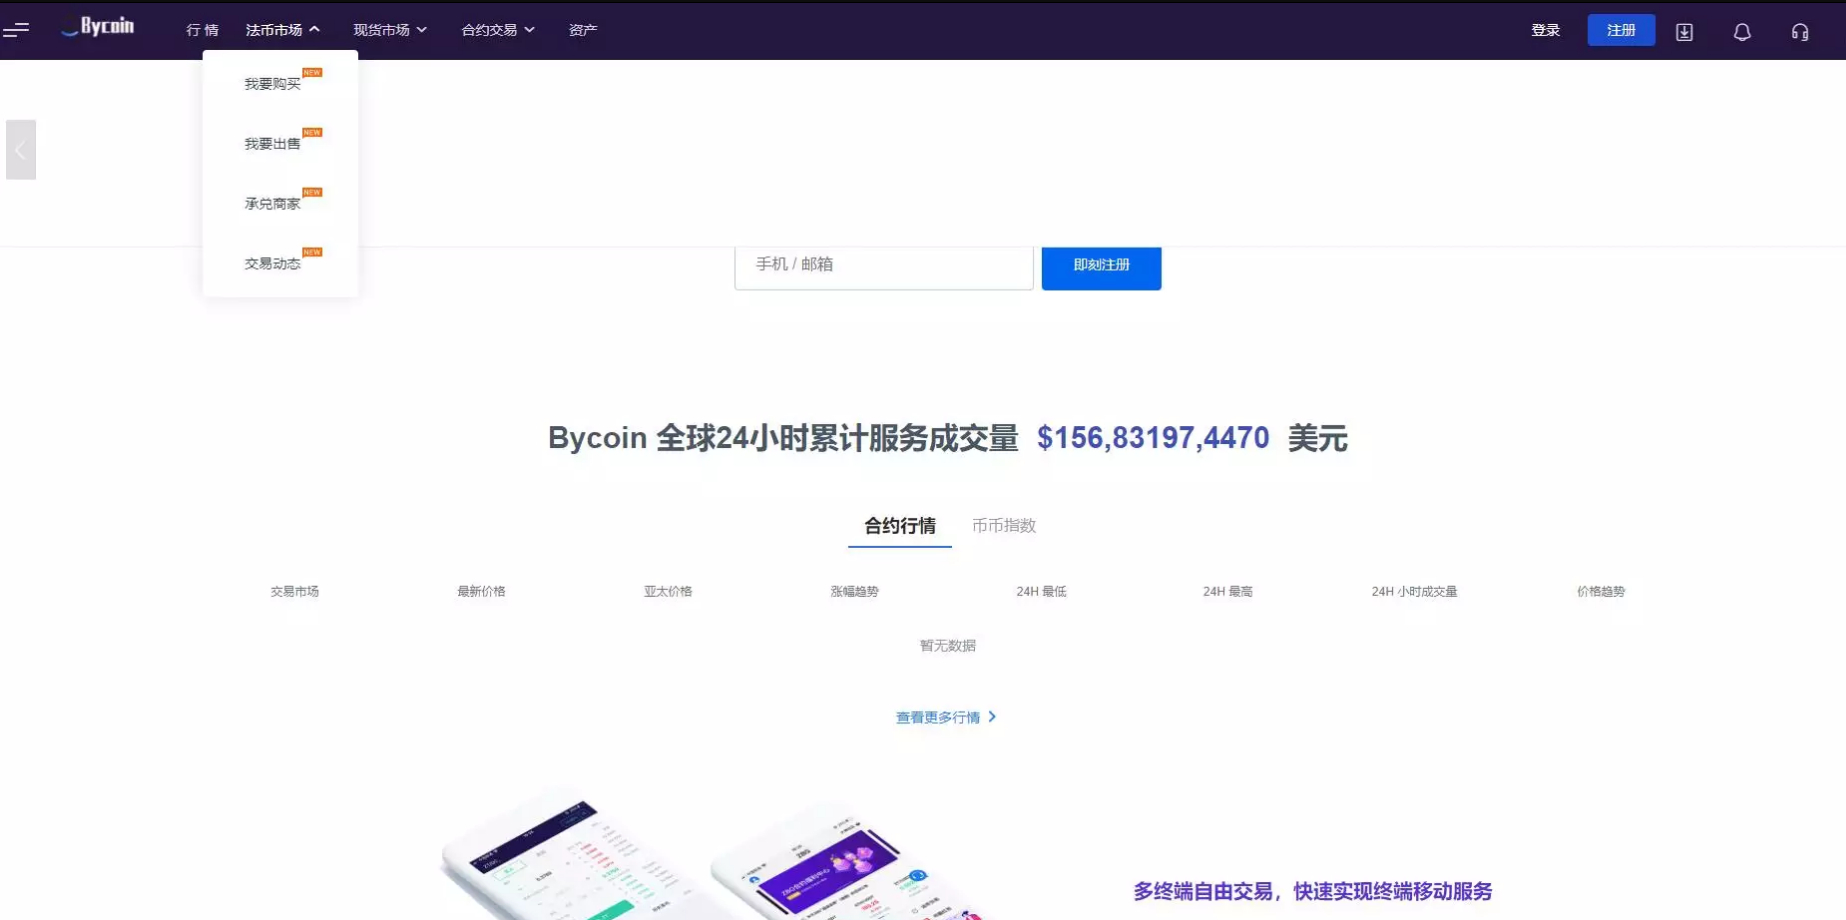This screenshot has width=1846, height=920.
Task: Collapse the 法币市场 dropdown
Action: [283, 30]
